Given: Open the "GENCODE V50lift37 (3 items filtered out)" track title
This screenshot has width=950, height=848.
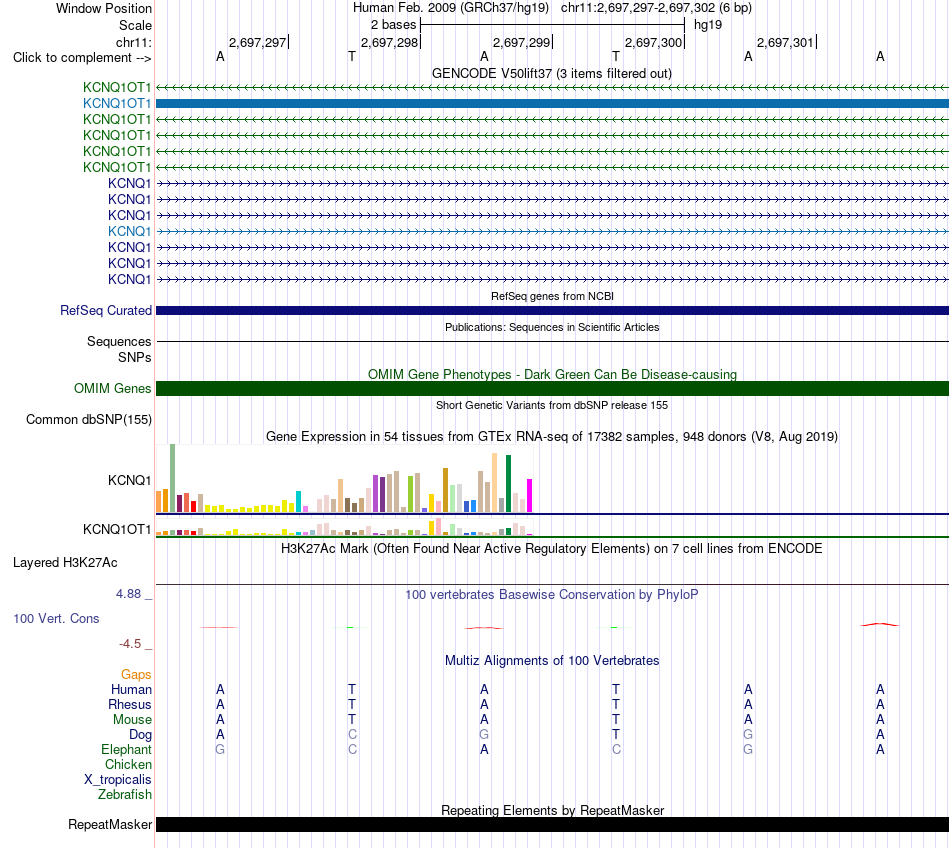Looking at the screenshot, I should [x=552, y=73].
